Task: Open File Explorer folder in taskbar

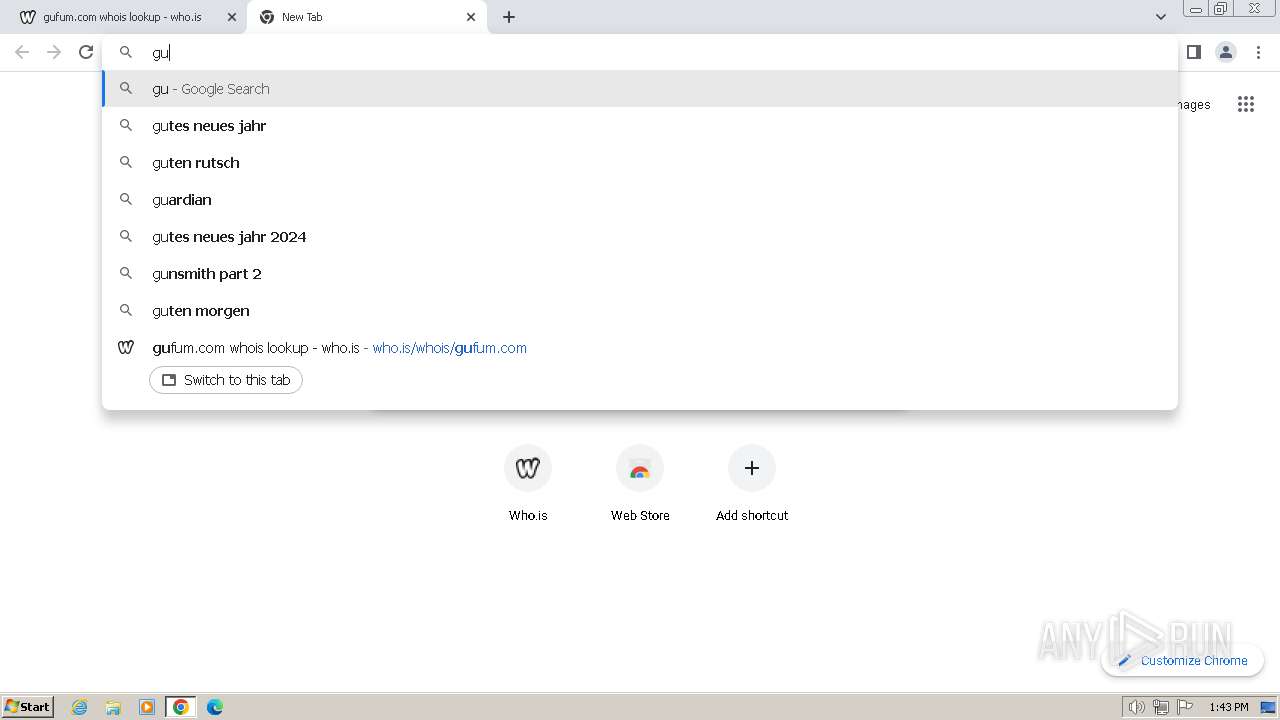Action: point(113,707)
